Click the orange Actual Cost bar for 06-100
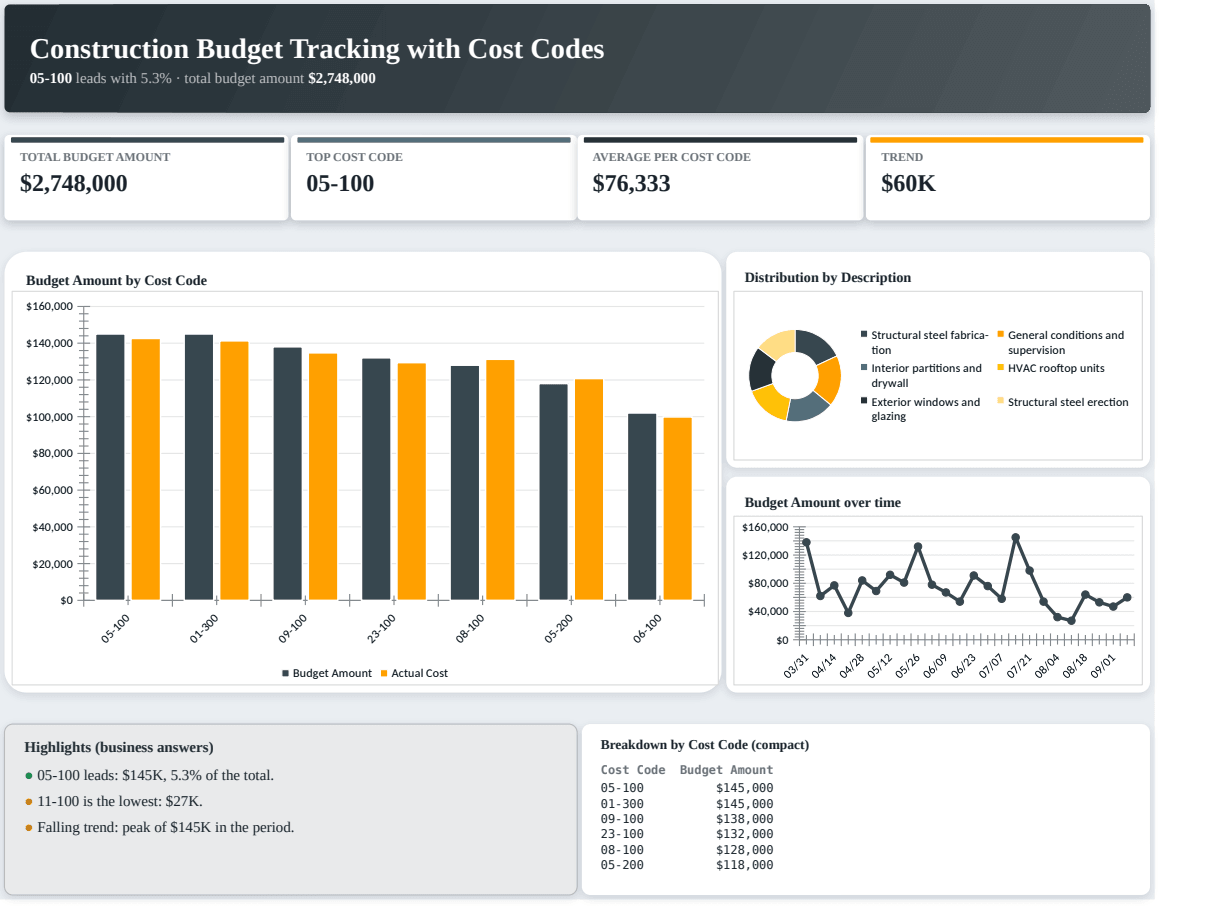The width and height of the screenshot is (1227, 922). [678, 509]
